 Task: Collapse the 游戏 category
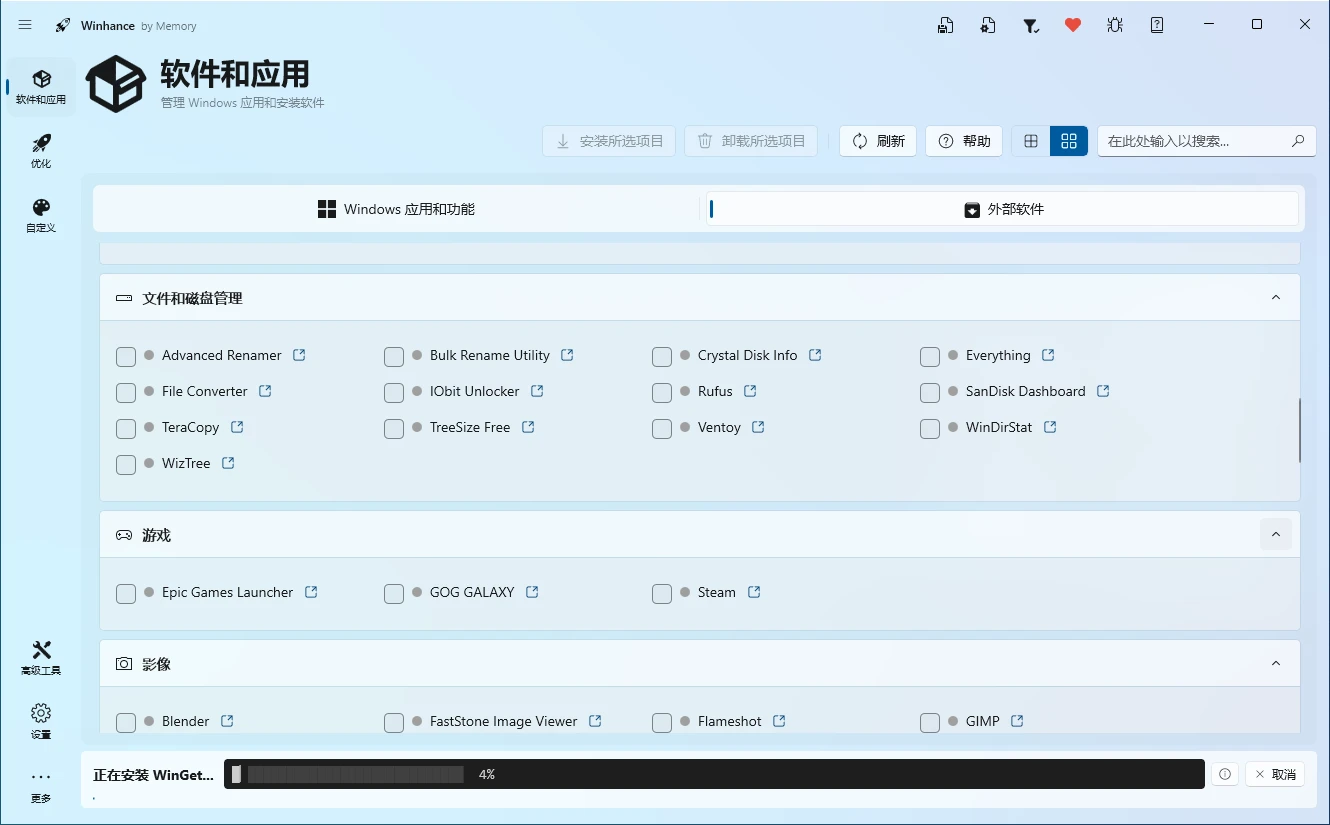tap(1275, 534)
